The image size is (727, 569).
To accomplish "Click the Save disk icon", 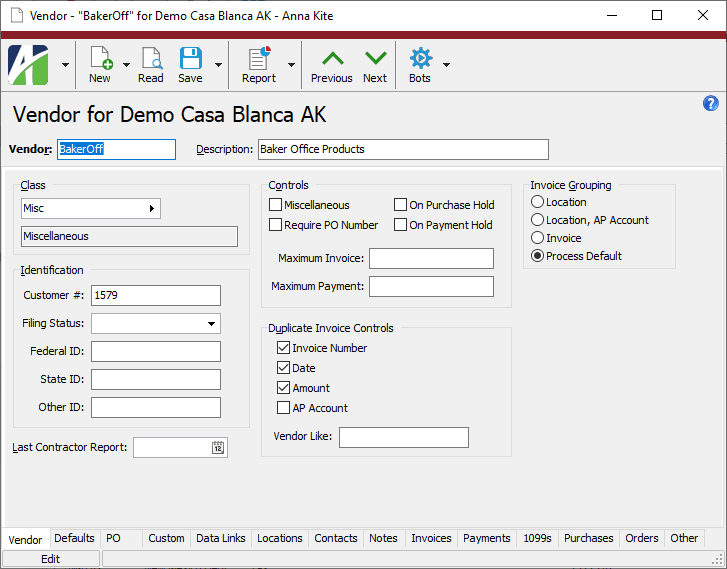I will point(190,59).
